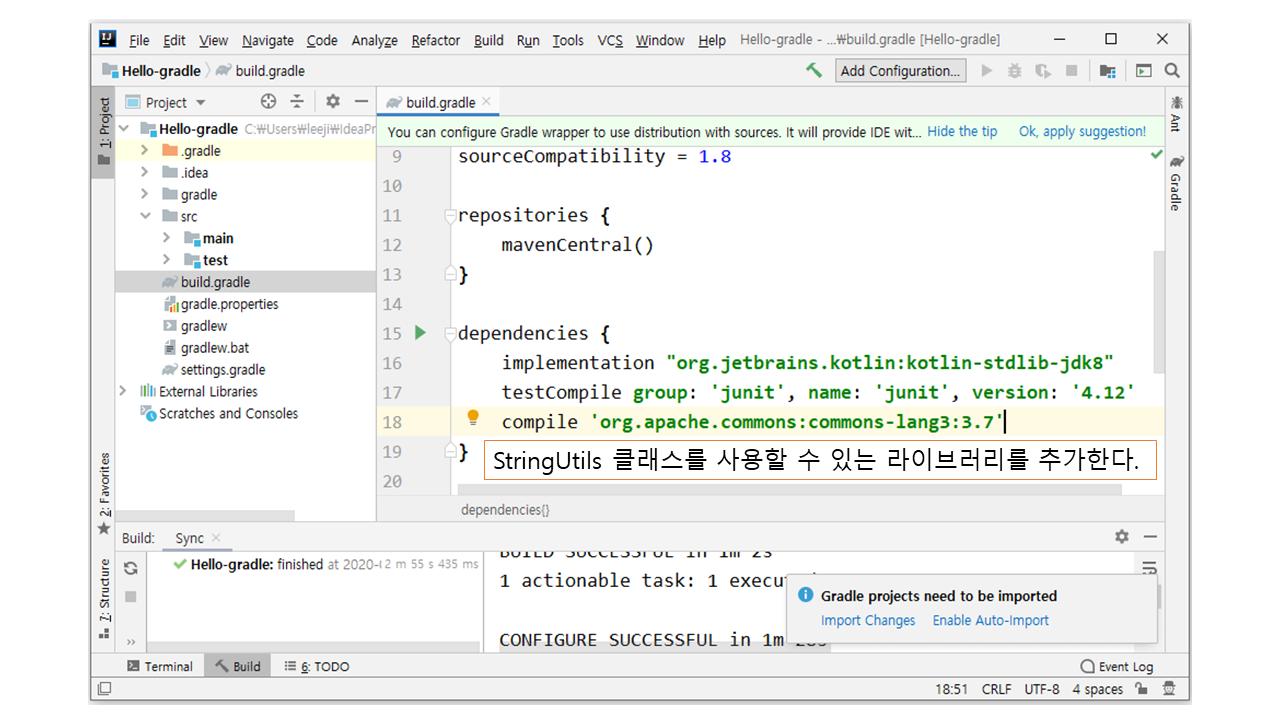Close the build.gradle editor tab
Viewport: 1280px width, 720px height.
click(487, 102)
